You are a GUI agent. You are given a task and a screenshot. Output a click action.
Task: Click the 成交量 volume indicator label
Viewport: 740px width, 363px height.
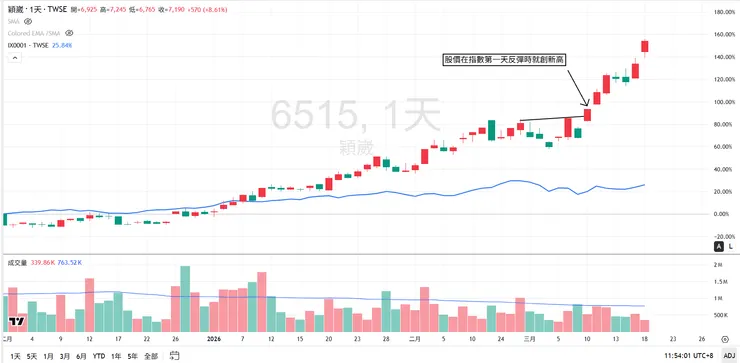tap(17, 262)
